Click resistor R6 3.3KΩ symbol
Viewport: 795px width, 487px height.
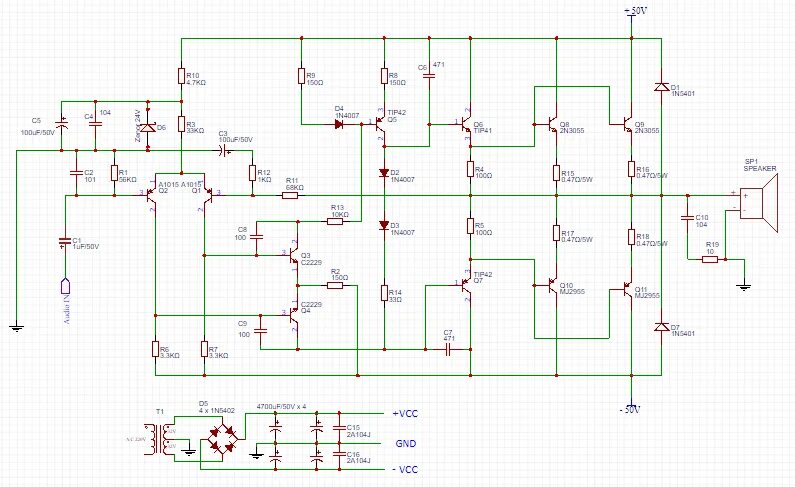click(x=155, y=349)
